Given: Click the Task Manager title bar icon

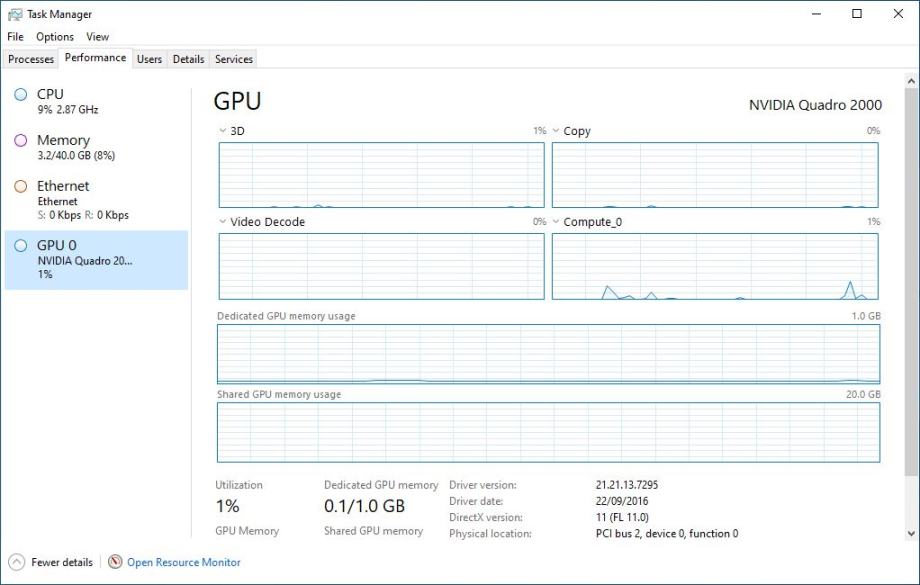Looking at the screenshot, I should 14,14.
